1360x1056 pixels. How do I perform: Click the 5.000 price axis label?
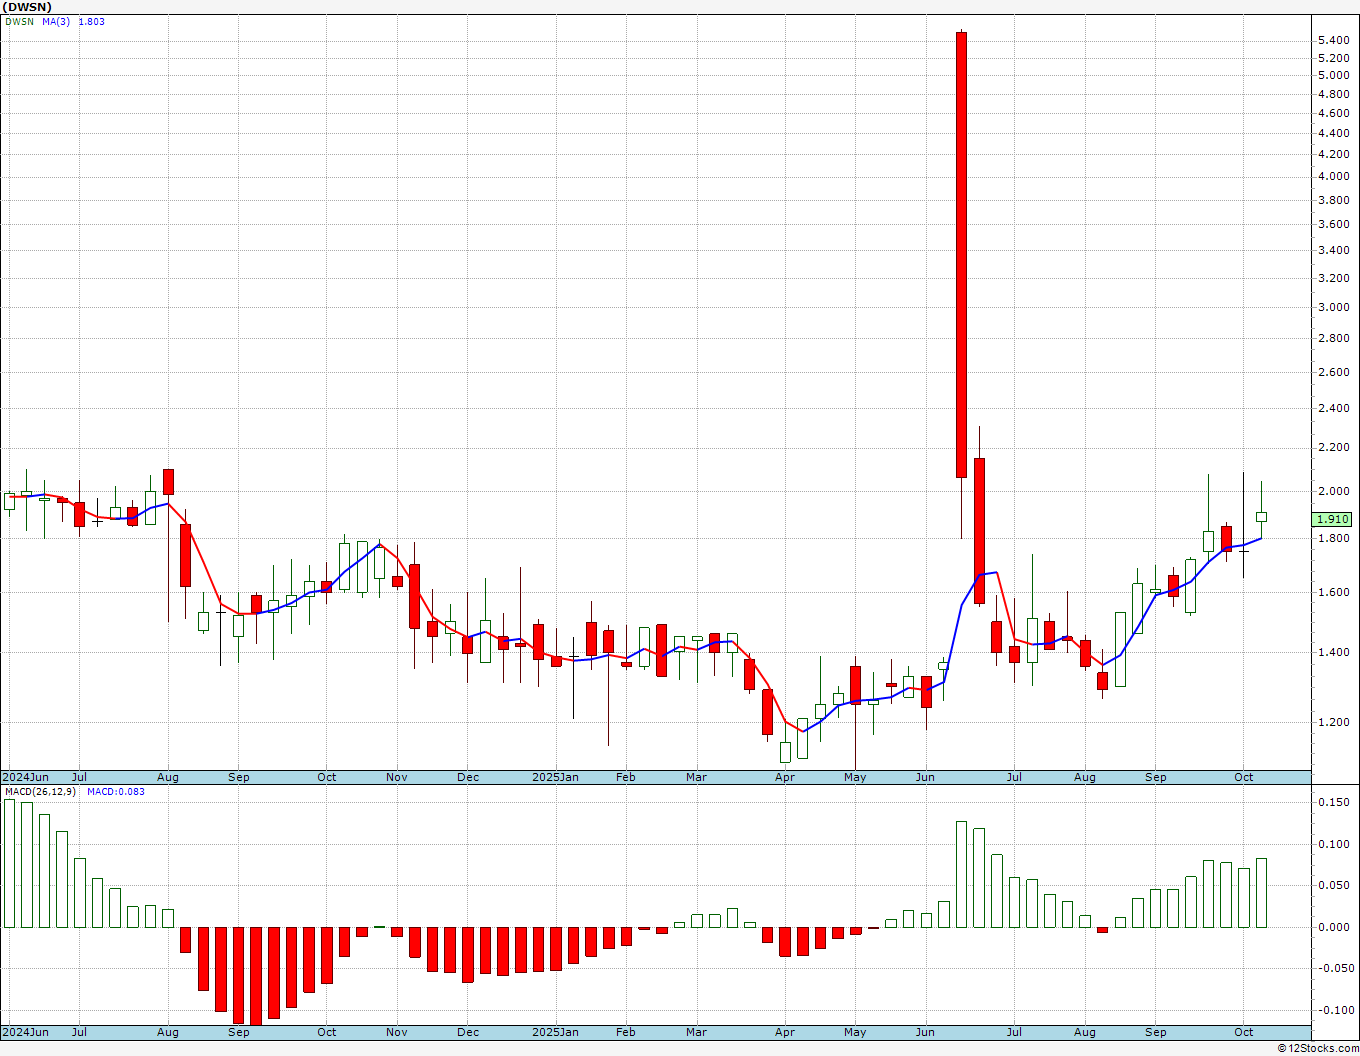[x=1333, y=75]
